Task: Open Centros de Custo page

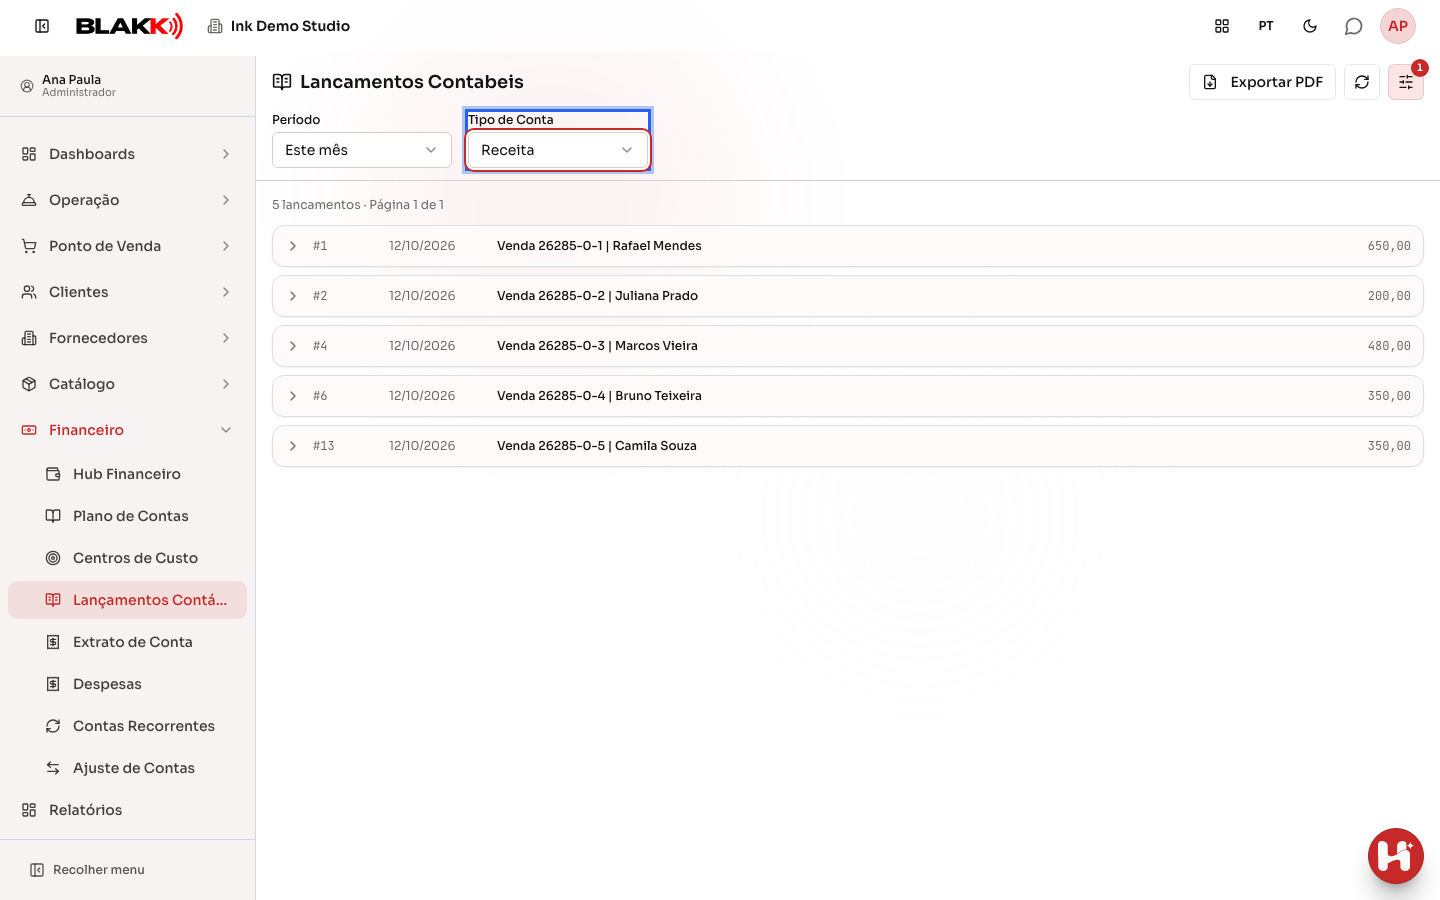Action: coord(127,558)
